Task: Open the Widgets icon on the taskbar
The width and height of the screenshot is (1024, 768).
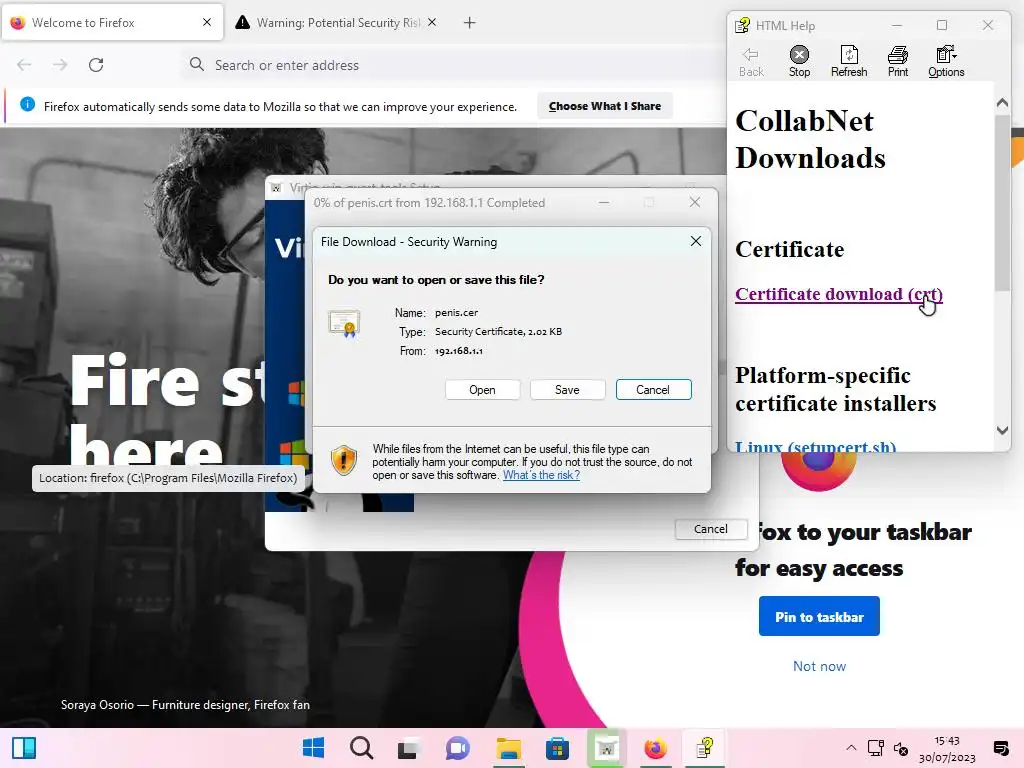Action: tap(24, 748)
